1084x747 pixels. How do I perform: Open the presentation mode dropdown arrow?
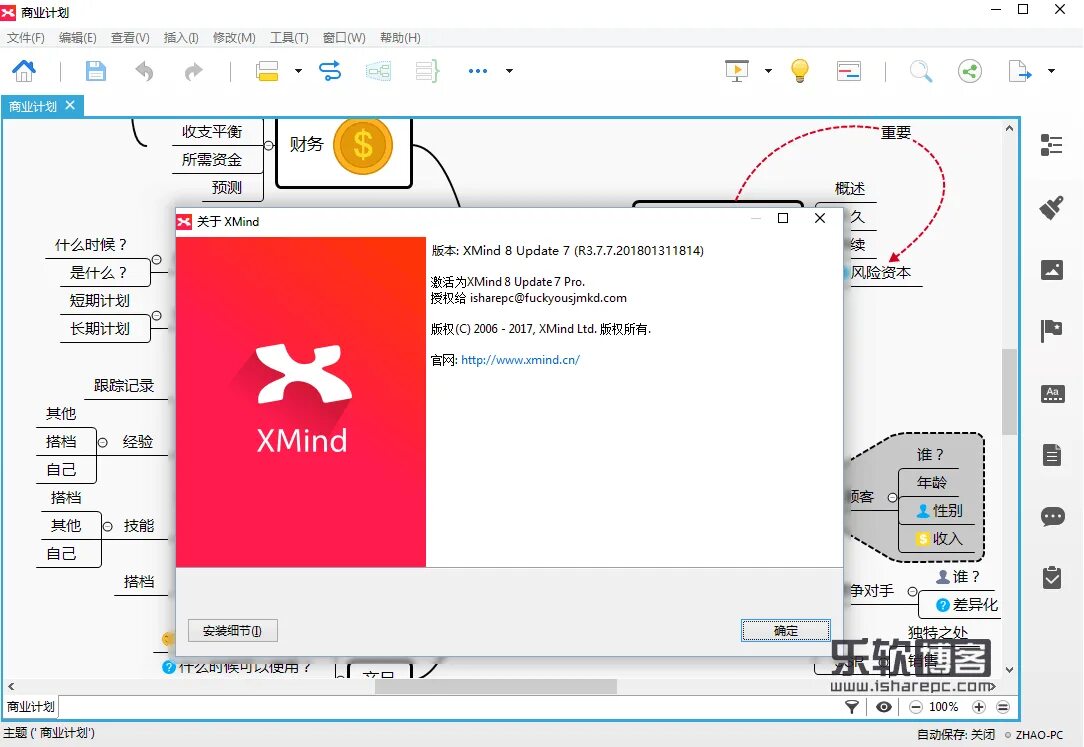(x=768, y=70)
